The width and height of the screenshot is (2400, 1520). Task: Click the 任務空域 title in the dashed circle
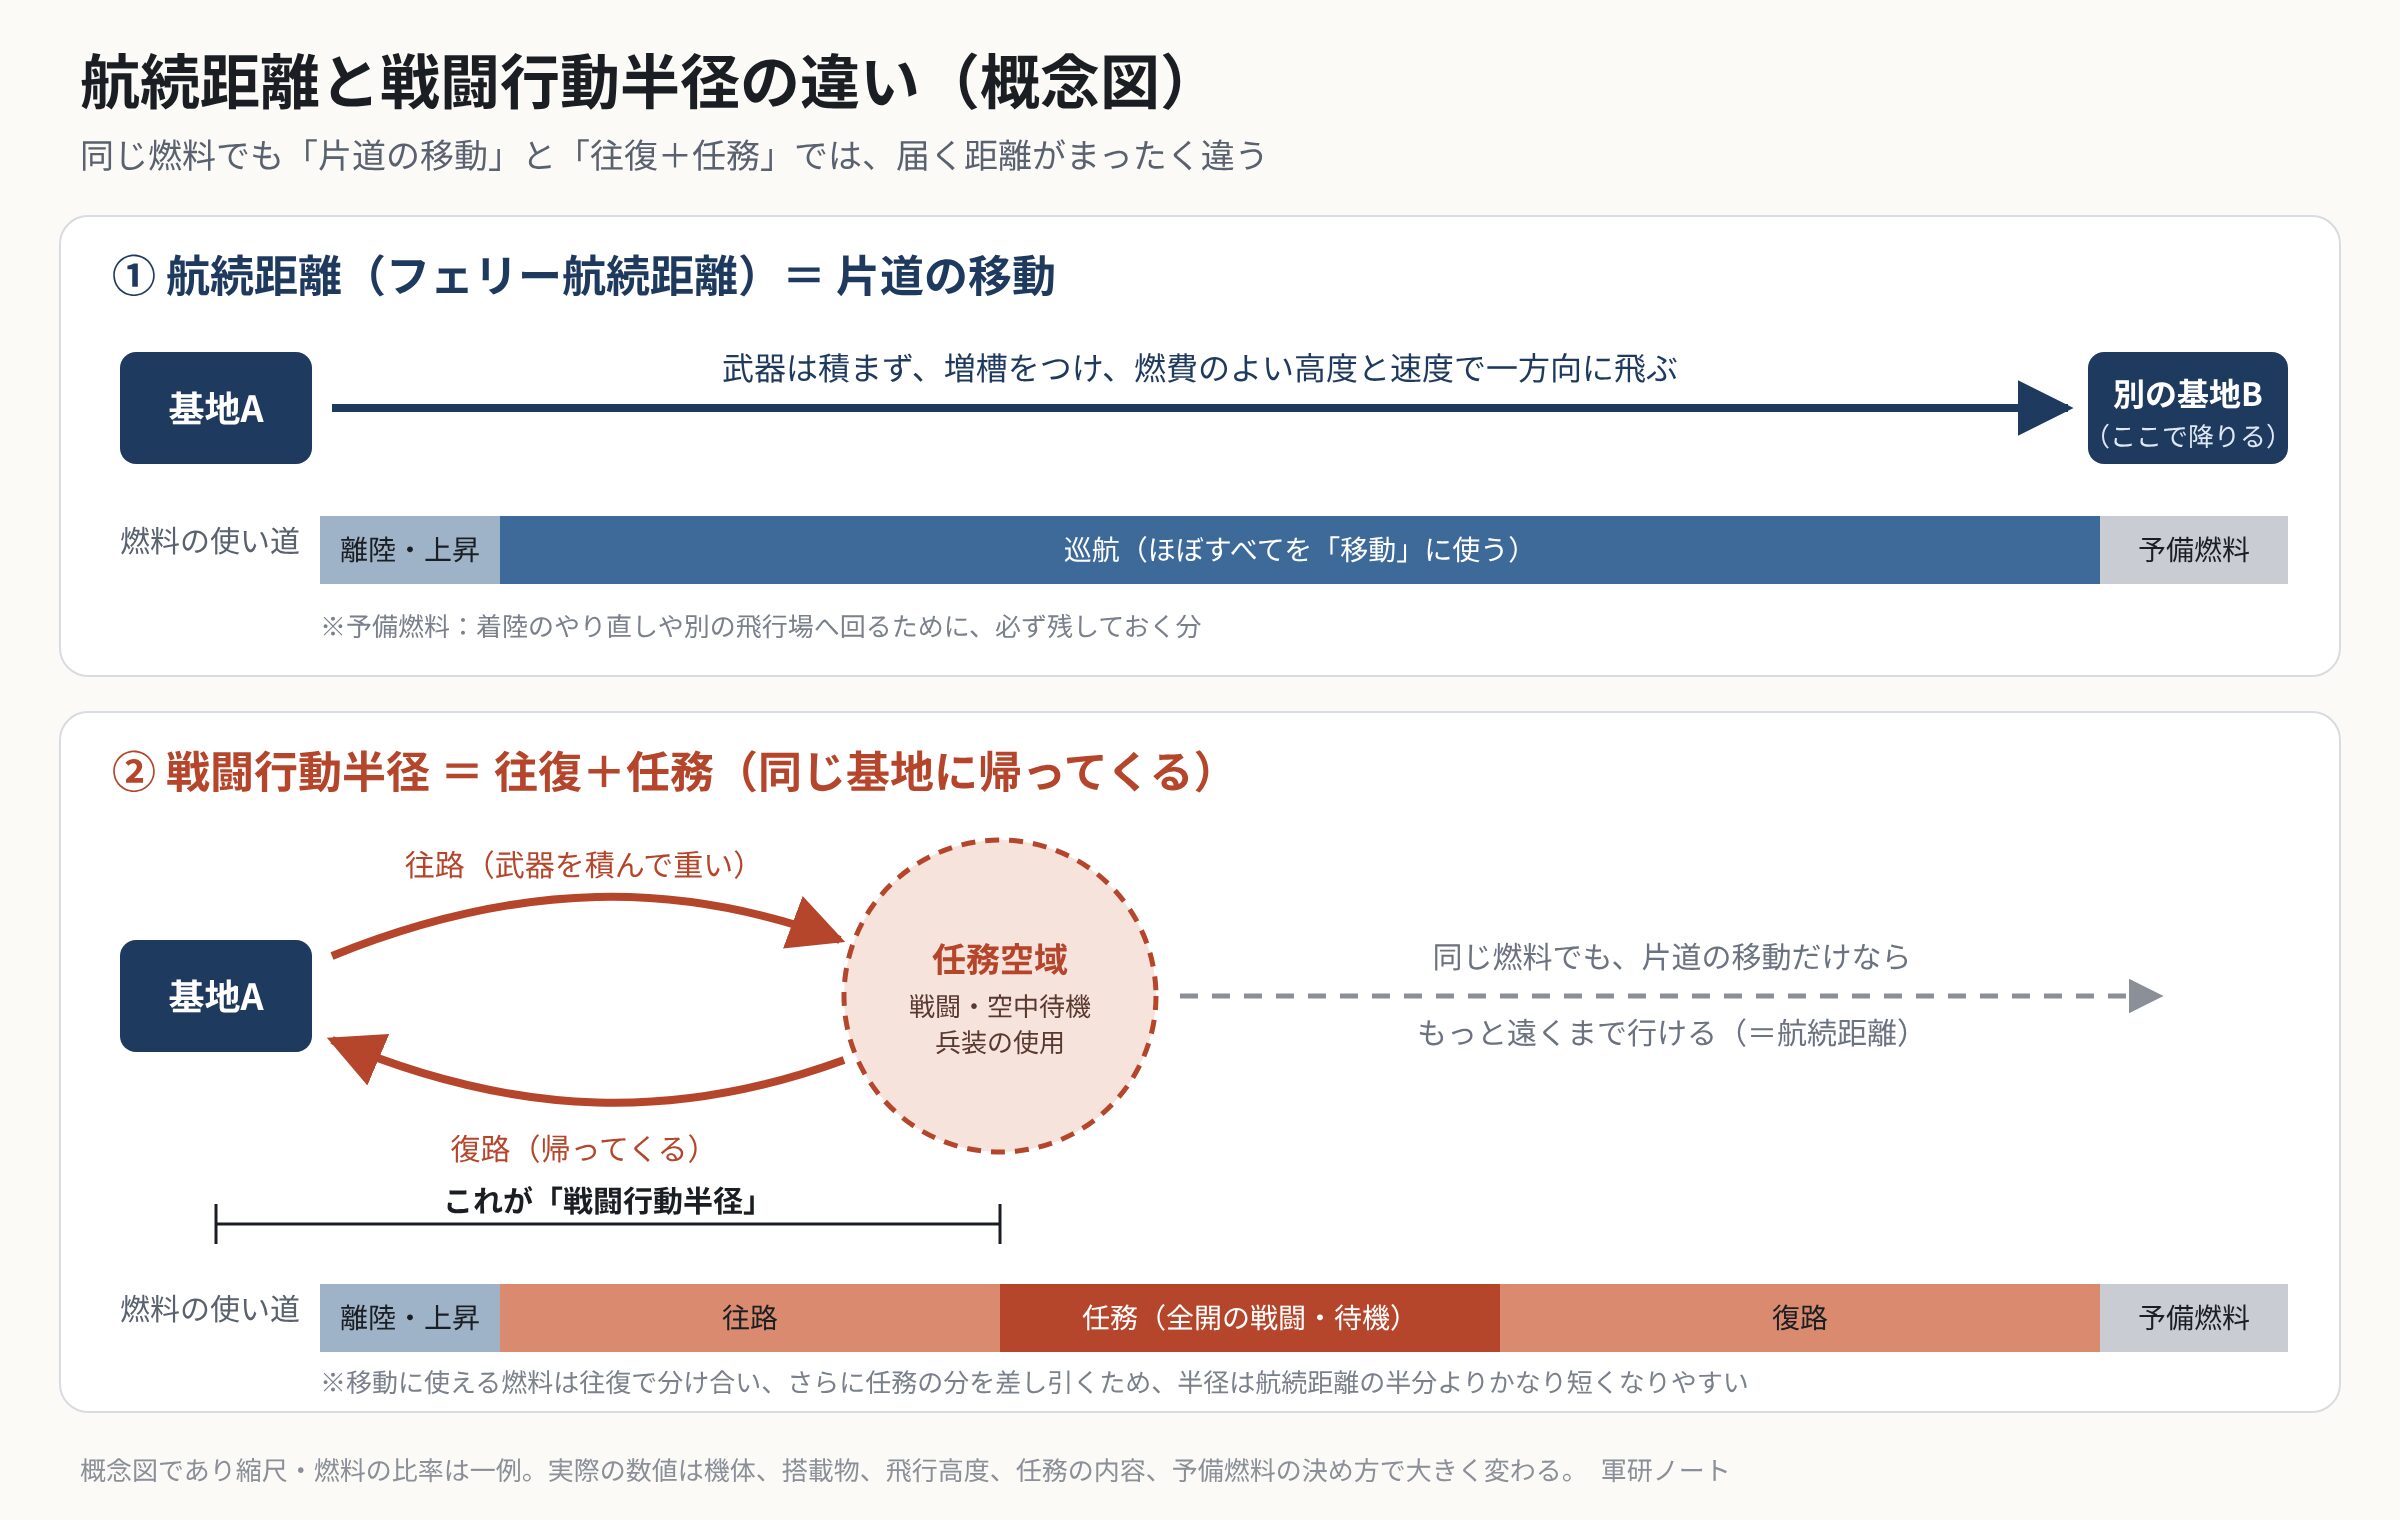tap(1000, 960)
